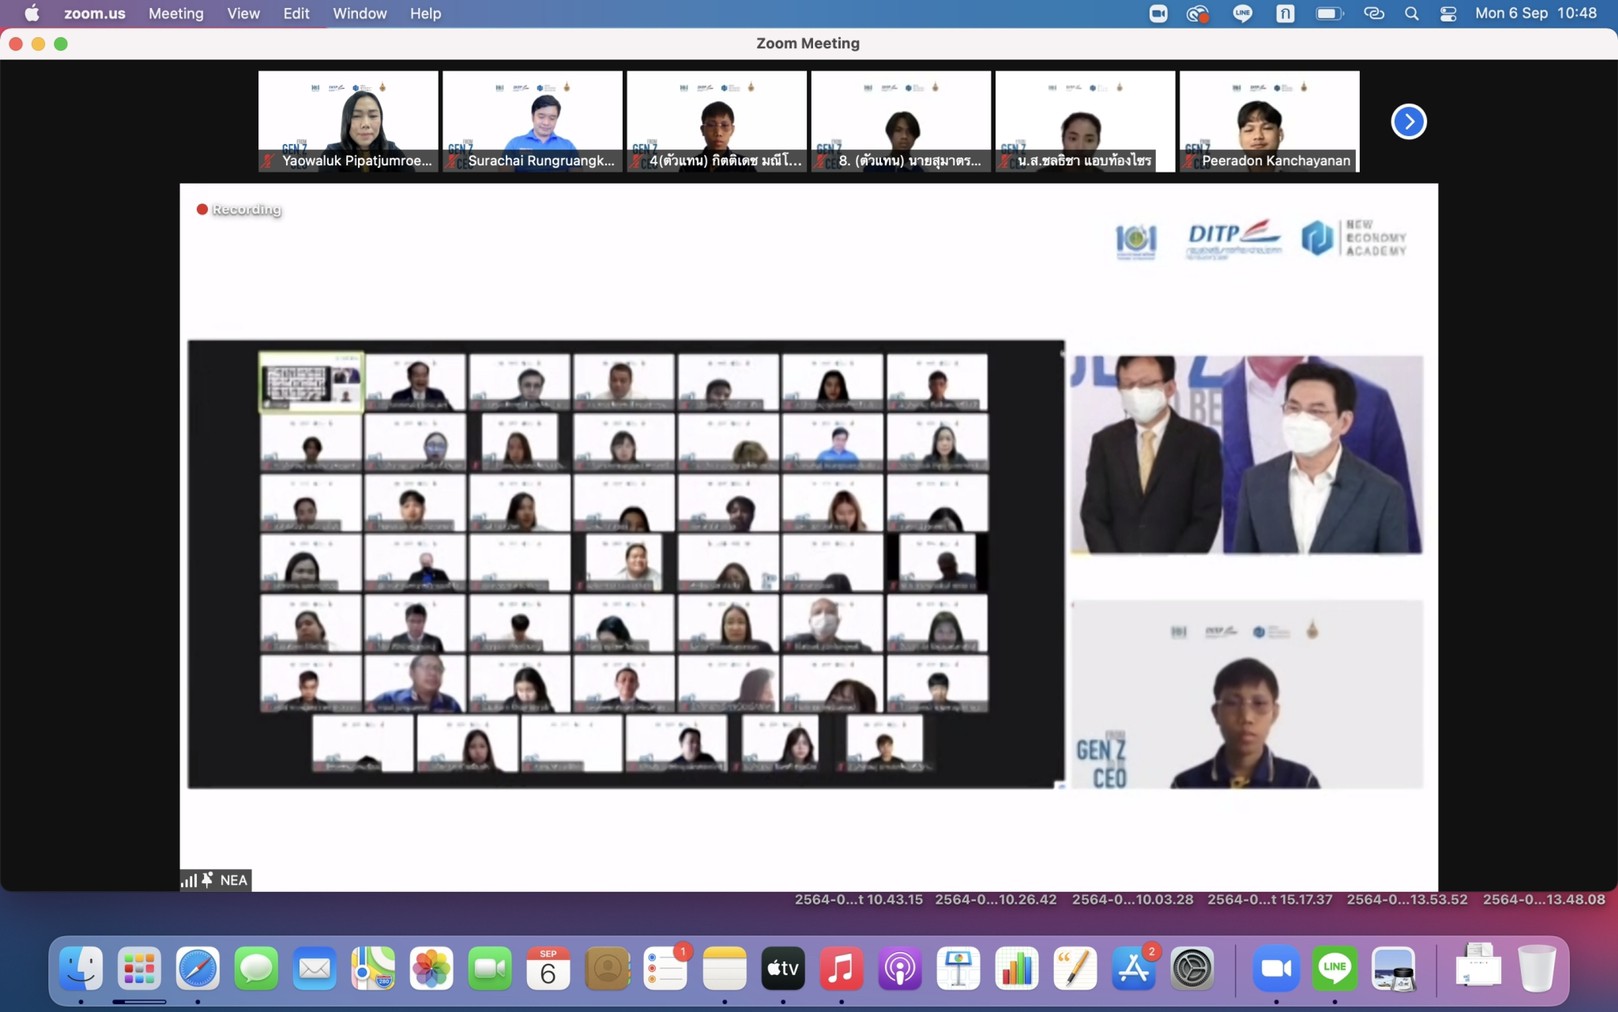
Task: Click the signal strength icon beside NEA
Action: click(x=189, y=880)
